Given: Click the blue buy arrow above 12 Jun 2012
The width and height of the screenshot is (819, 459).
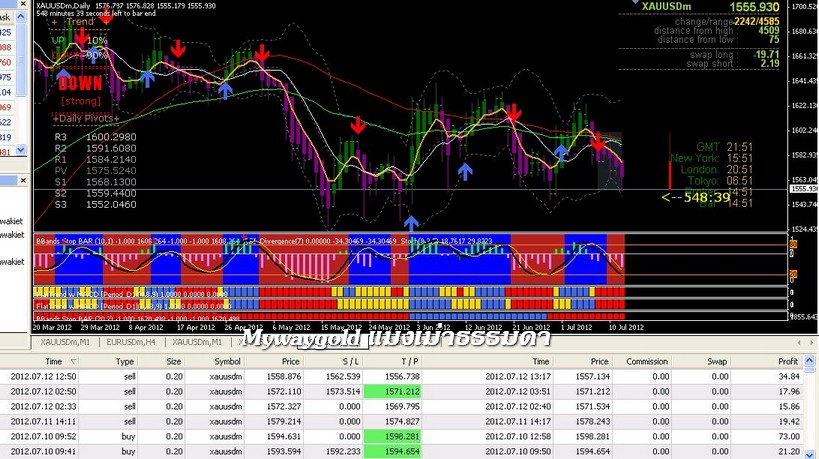Looking at the screenshot, I should click(x=465, y=171).
